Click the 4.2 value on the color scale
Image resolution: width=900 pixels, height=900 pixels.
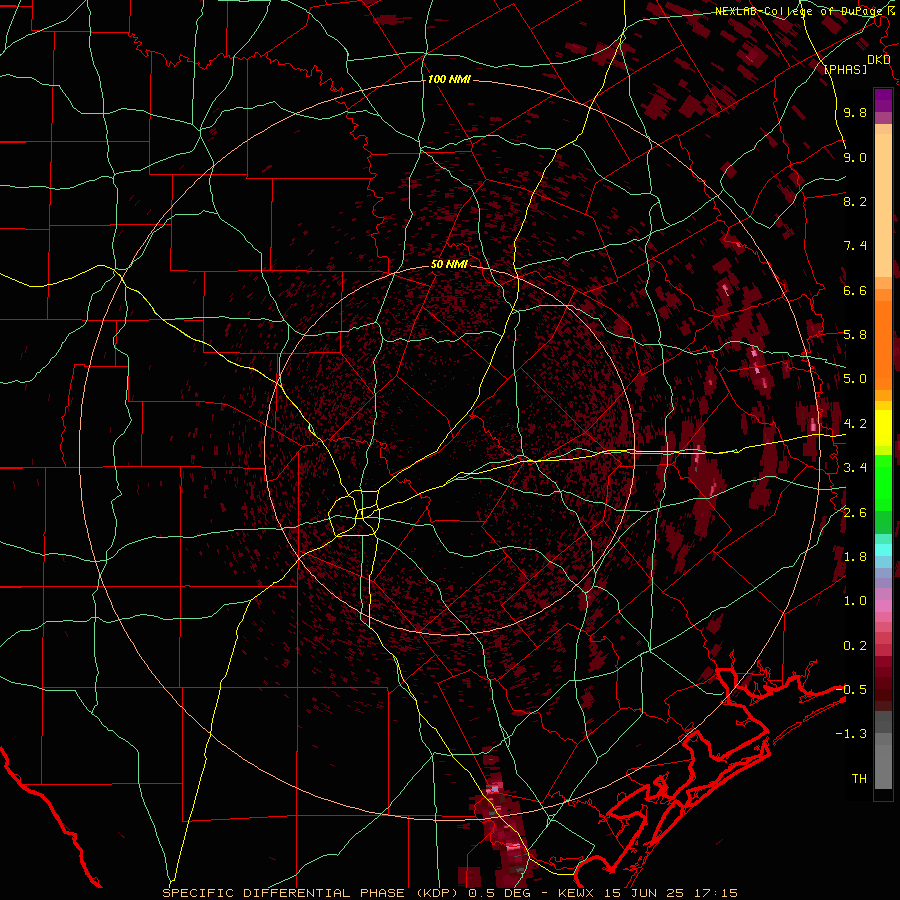pyautogui.click(x=855, y=424)
